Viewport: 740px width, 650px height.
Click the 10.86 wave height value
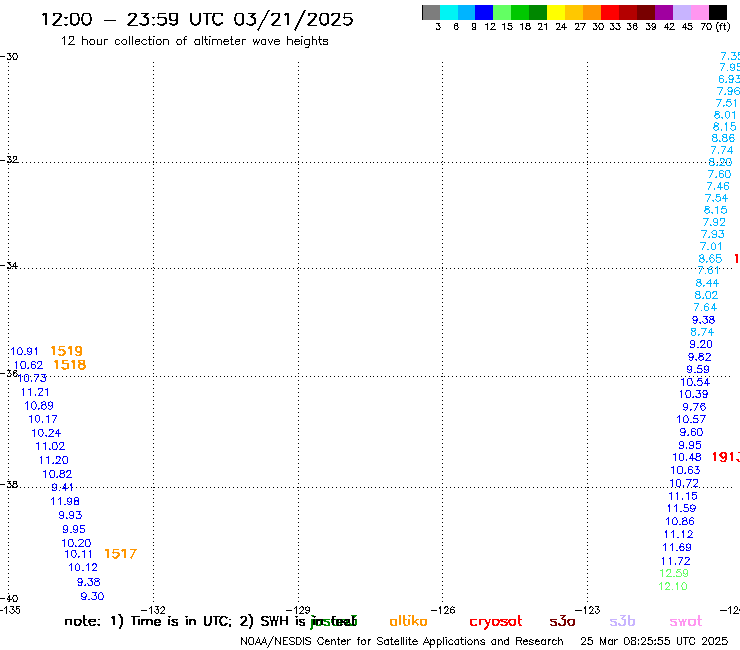(680, 521)
